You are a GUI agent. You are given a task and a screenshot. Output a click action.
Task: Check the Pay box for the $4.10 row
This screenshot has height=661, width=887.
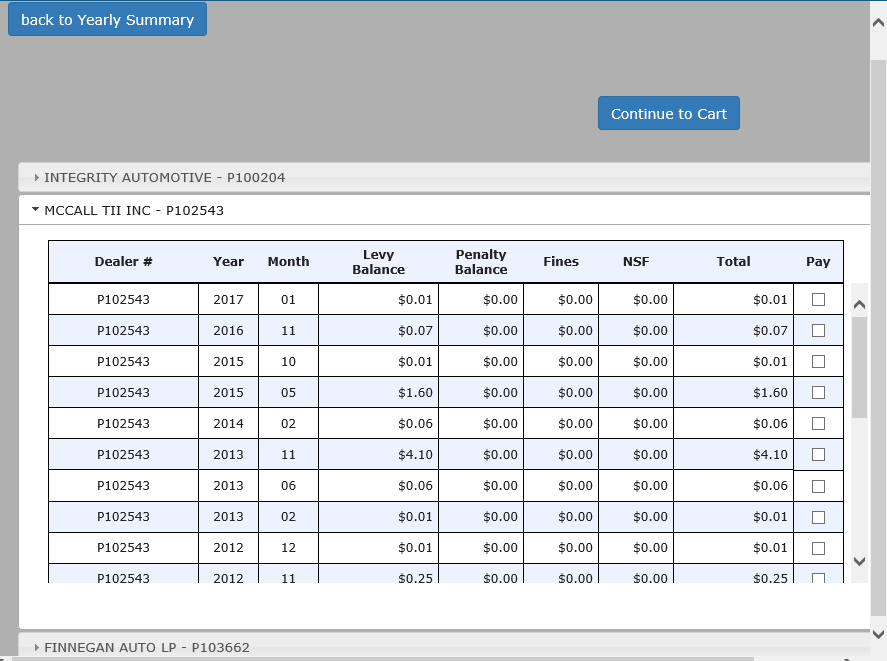pyautogui.click(x=818, y=454)
